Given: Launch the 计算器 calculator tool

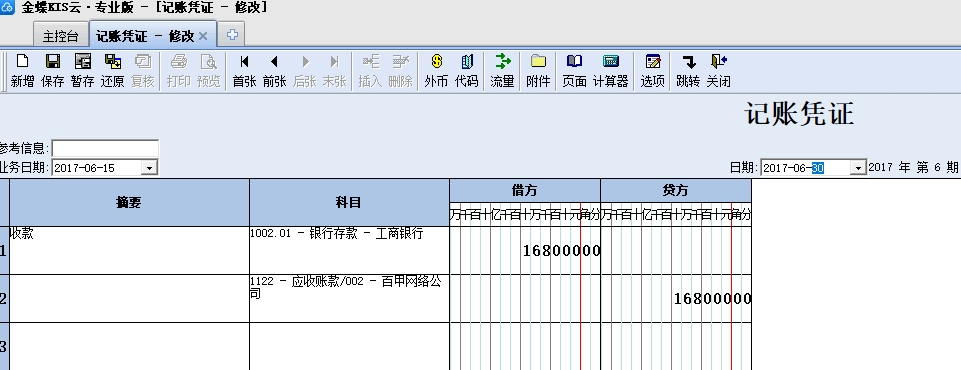Looking at the screenshot, I should [611, 70].
